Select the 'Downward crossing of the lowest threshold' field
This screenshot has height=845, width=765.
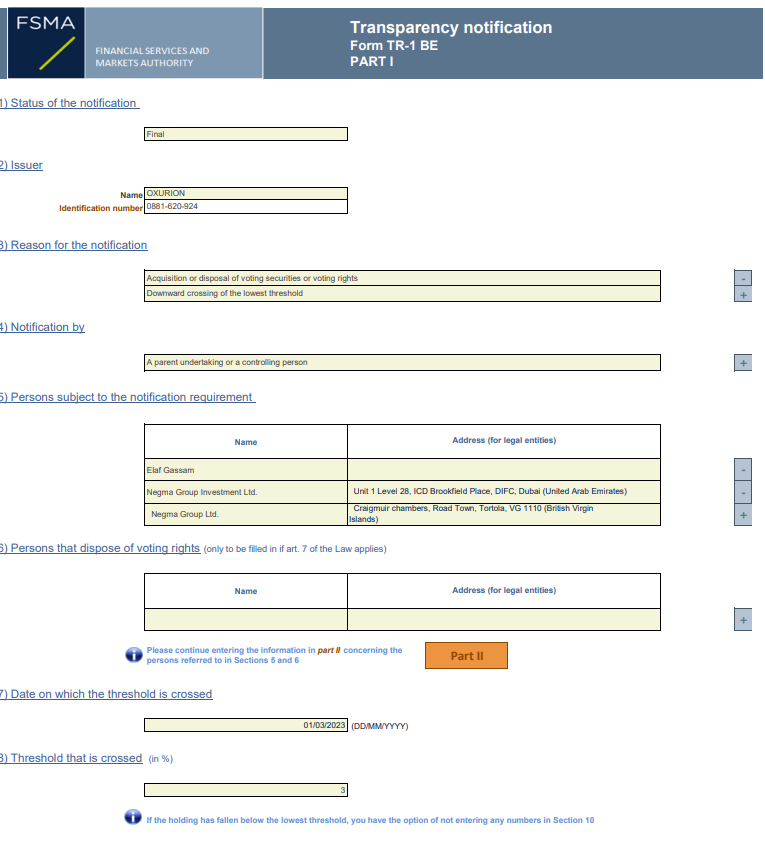[402, 294]
